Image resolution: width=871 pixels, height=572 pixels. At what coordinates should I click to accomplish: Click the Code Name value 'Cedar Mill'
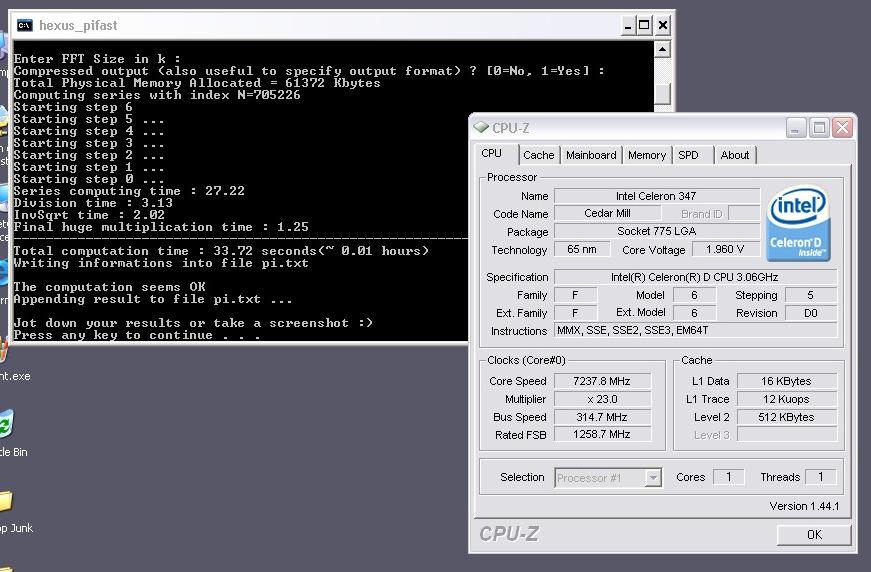[608, 213]
